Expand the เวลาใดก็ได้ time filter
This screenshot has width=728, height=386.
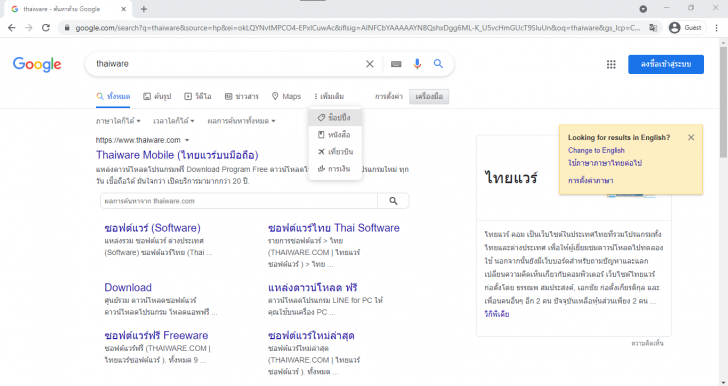[x=174, y=121]
